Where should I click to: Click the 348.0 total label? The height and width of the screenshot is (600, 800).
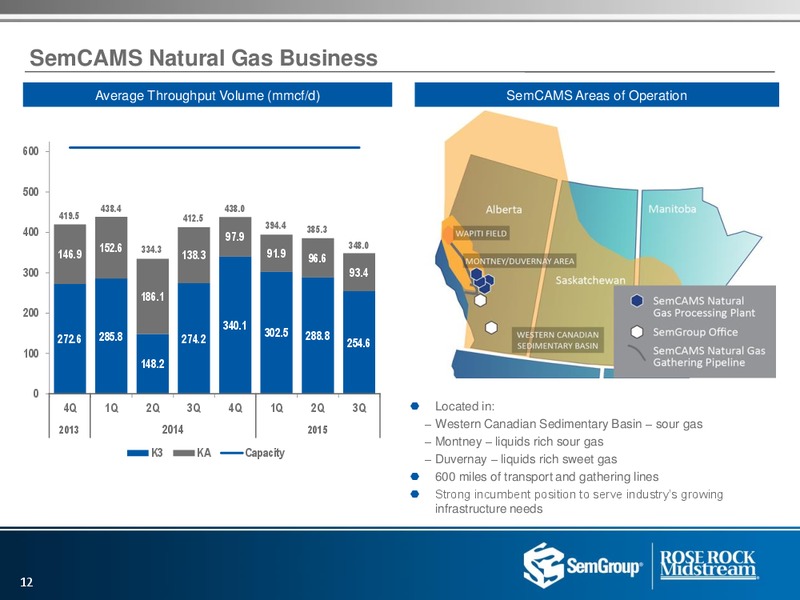(359, 245)
